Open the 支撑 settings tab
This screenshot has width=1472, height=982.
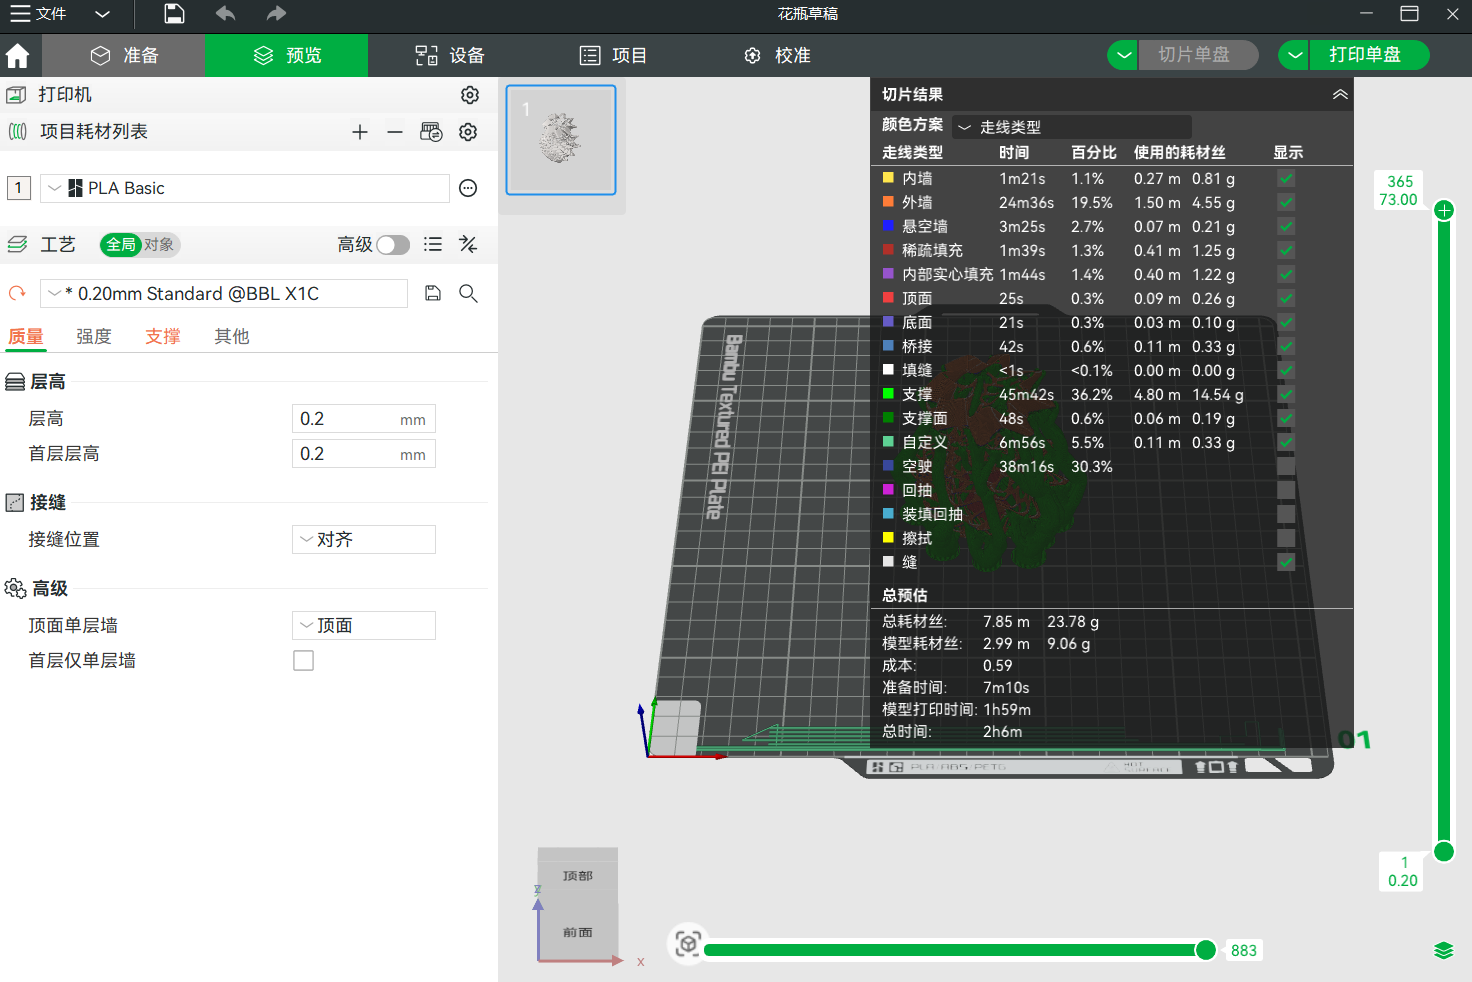pyautogui.click(x=163, y=337)
